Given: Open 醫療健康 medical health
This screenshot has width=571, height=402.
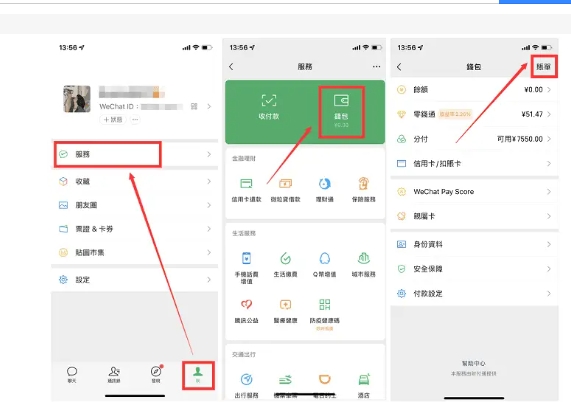Looking at the screenshot, I should 286,311.
